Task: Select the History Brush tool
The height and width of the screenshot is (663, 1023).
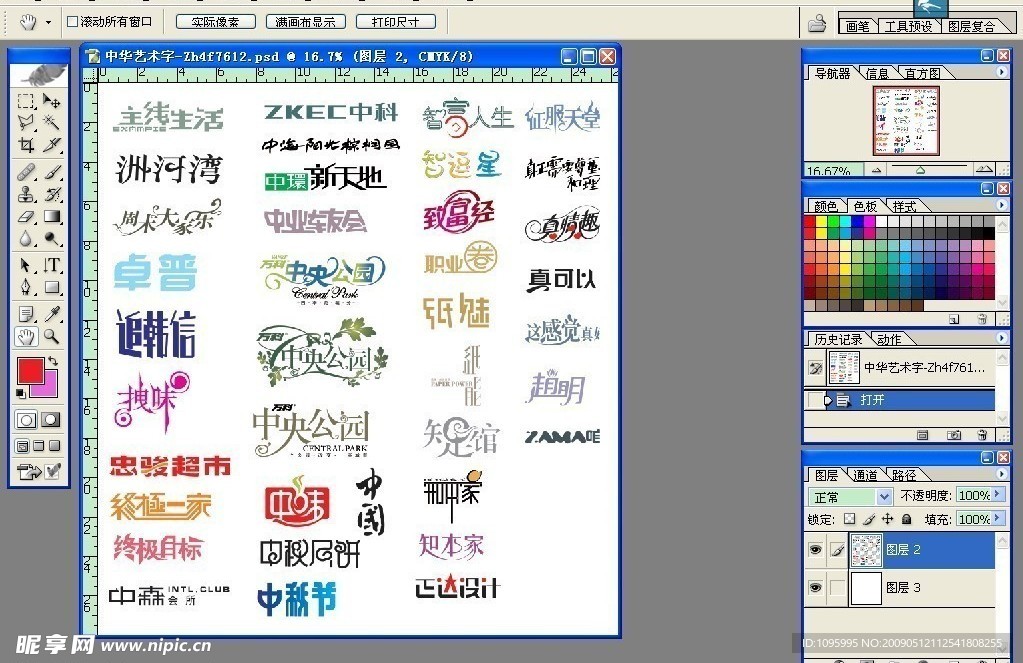Action: pyautogui.click(x=52, y=194)
